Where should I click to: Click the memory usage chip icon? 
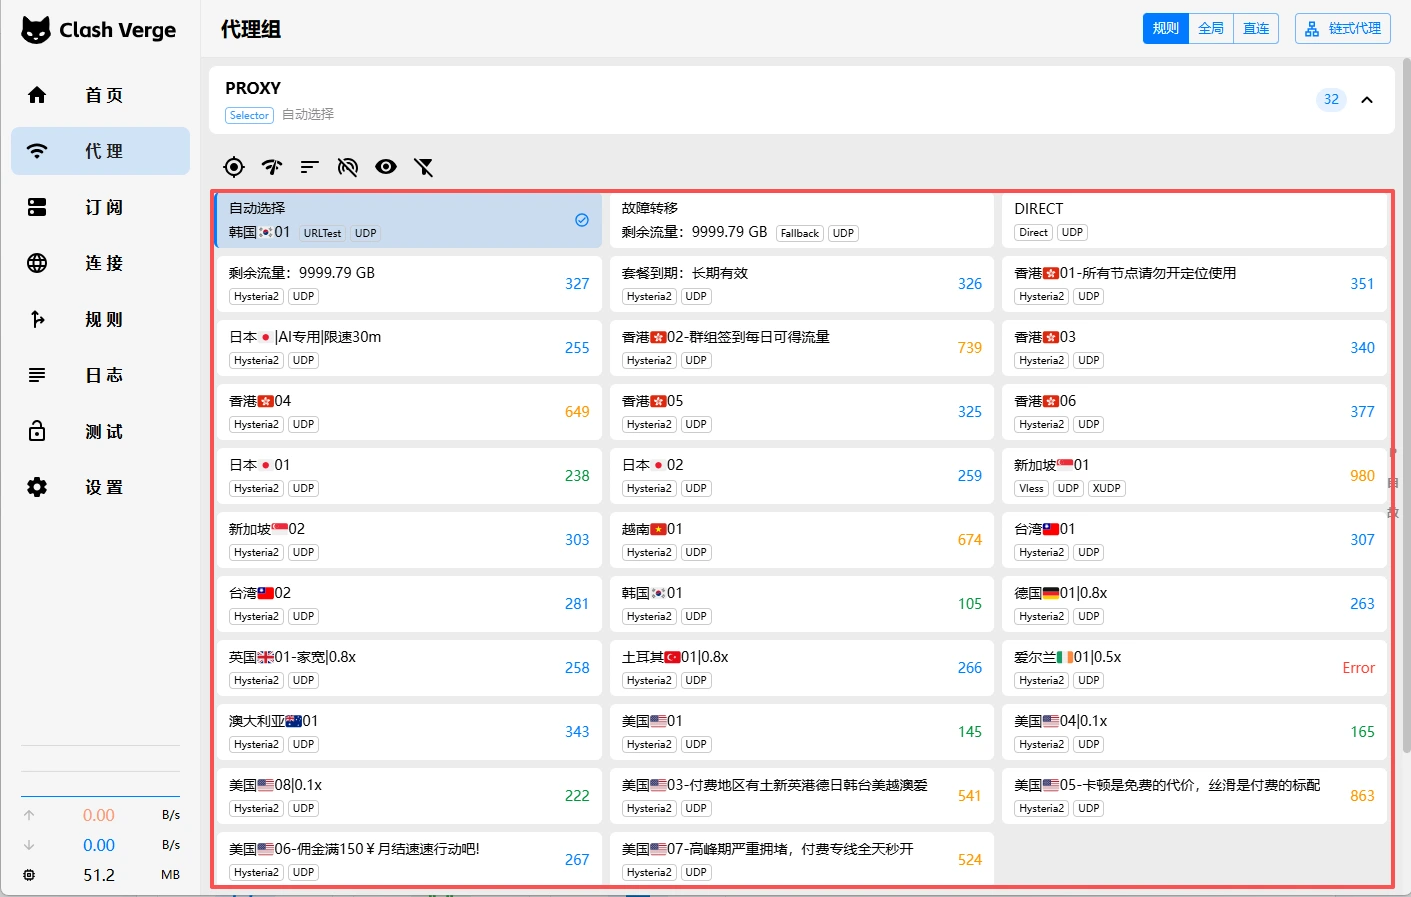tap(29, 875)
